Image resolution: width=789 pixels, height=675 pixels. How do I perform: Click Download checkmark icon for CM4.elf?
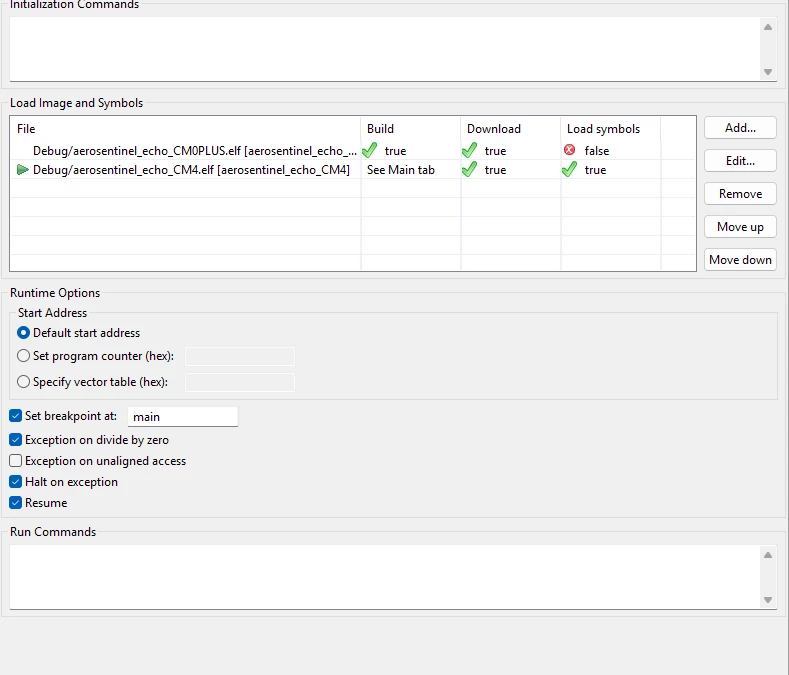point(469,169)
